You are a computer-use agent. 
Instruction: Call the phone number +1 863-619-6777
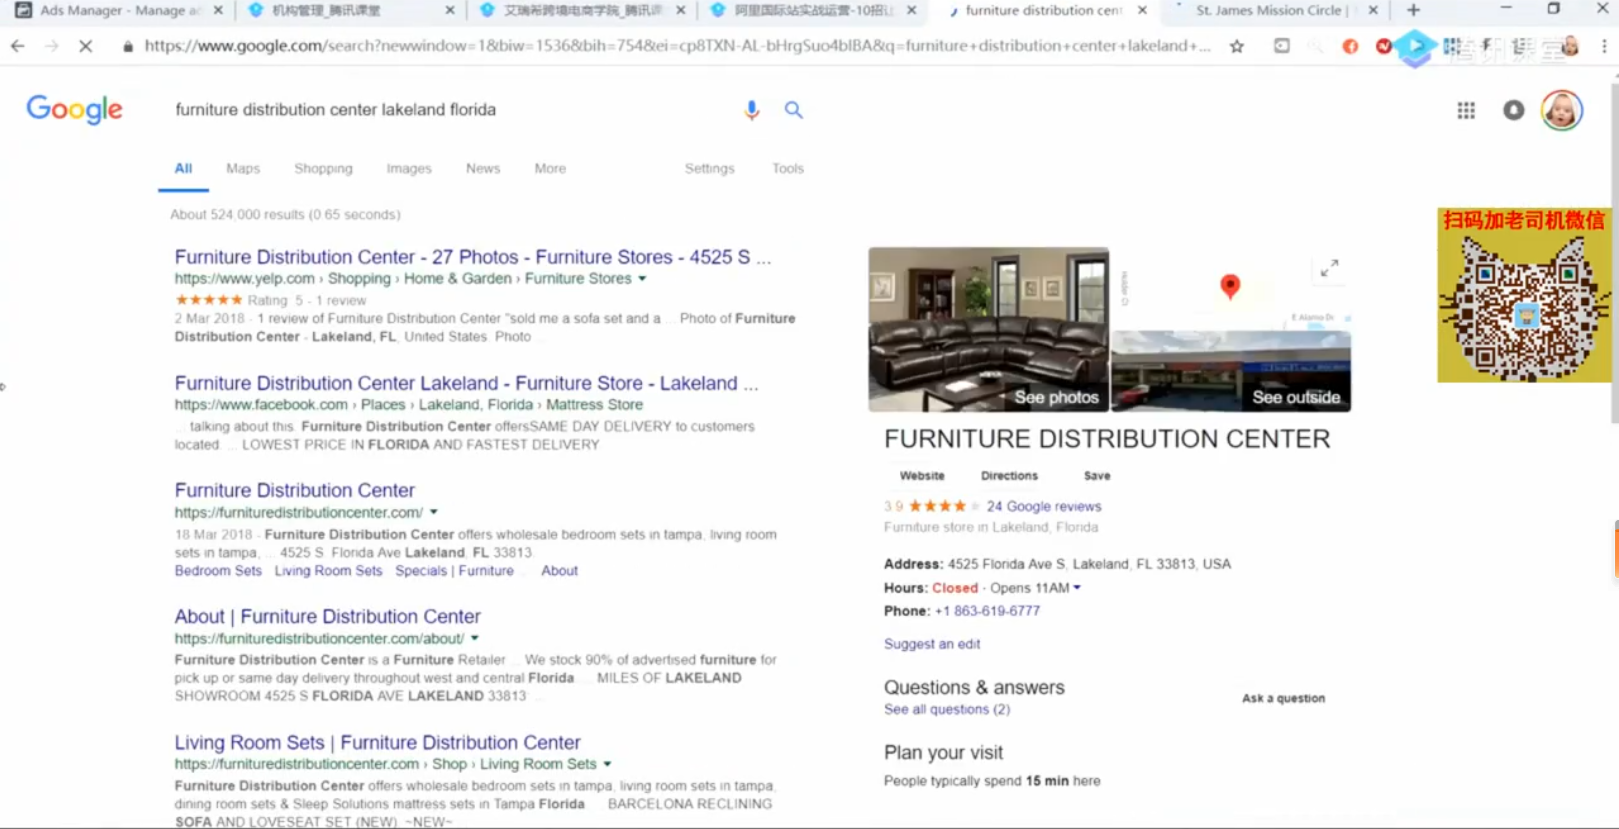987,611
